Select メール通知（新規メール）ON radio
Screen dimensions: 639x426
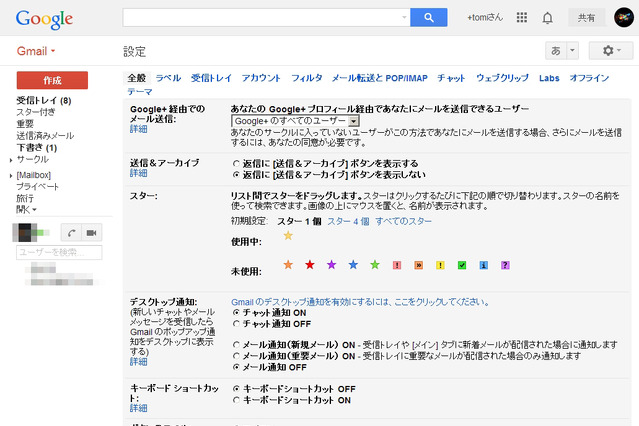(236, 345)
